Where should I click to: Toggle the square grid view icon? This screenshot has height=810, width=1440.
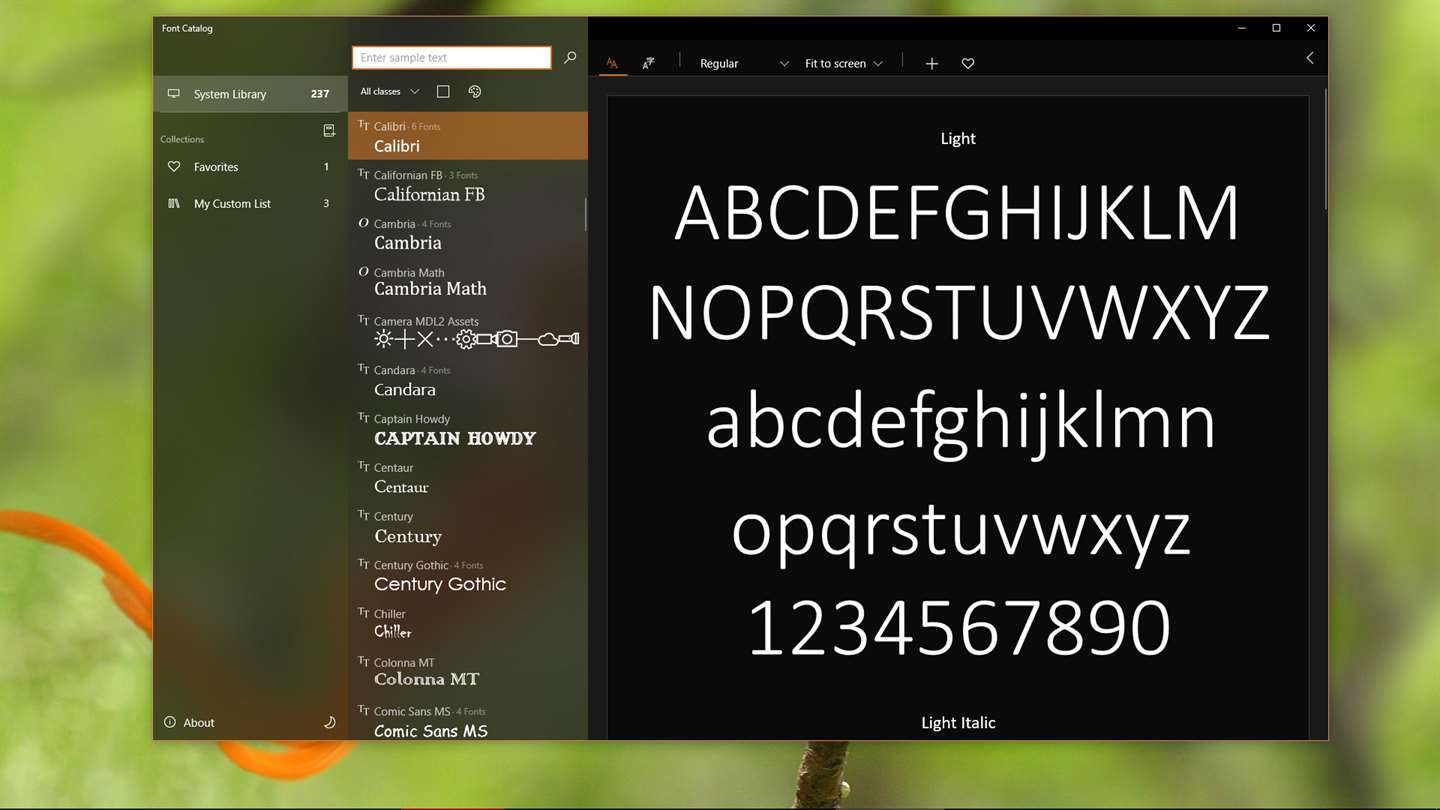[443, 91]
